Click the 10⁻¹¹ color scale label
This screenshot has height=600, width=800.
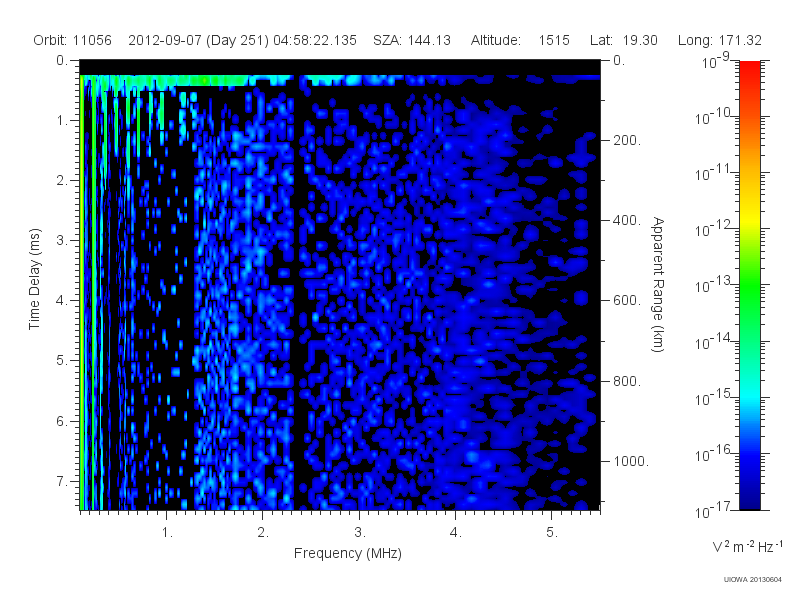click(714, 172)
